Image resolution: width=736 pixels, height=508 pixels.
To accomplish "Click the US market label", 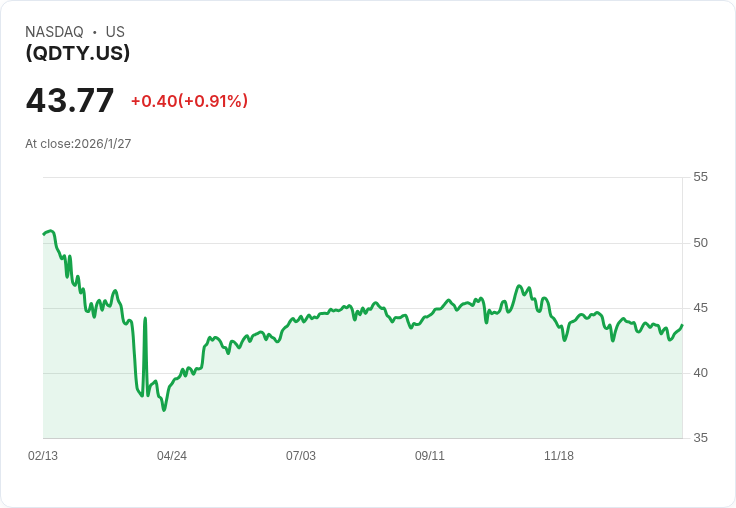I will pyautogui.click(x=115, y=32).
